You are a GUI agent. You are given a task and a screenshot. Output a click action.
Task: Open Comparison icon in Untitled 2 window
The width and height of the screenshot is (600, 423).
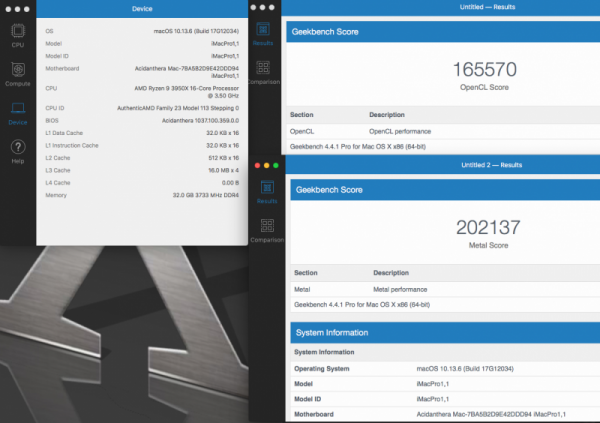[267, 226]
